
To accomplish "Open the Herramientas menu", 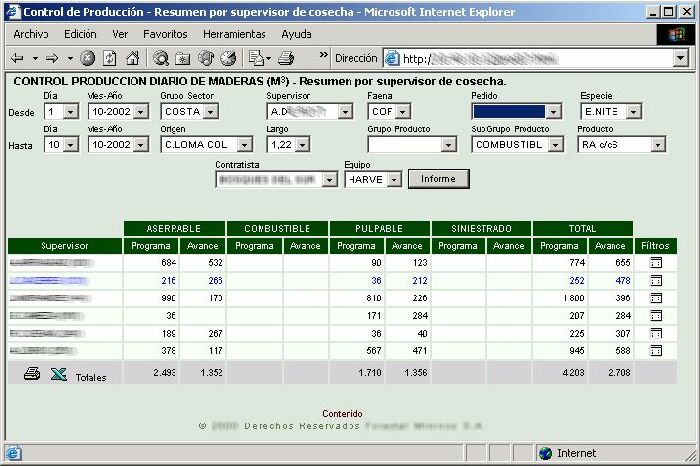I will pyautogui.click(x=233, y=34).
